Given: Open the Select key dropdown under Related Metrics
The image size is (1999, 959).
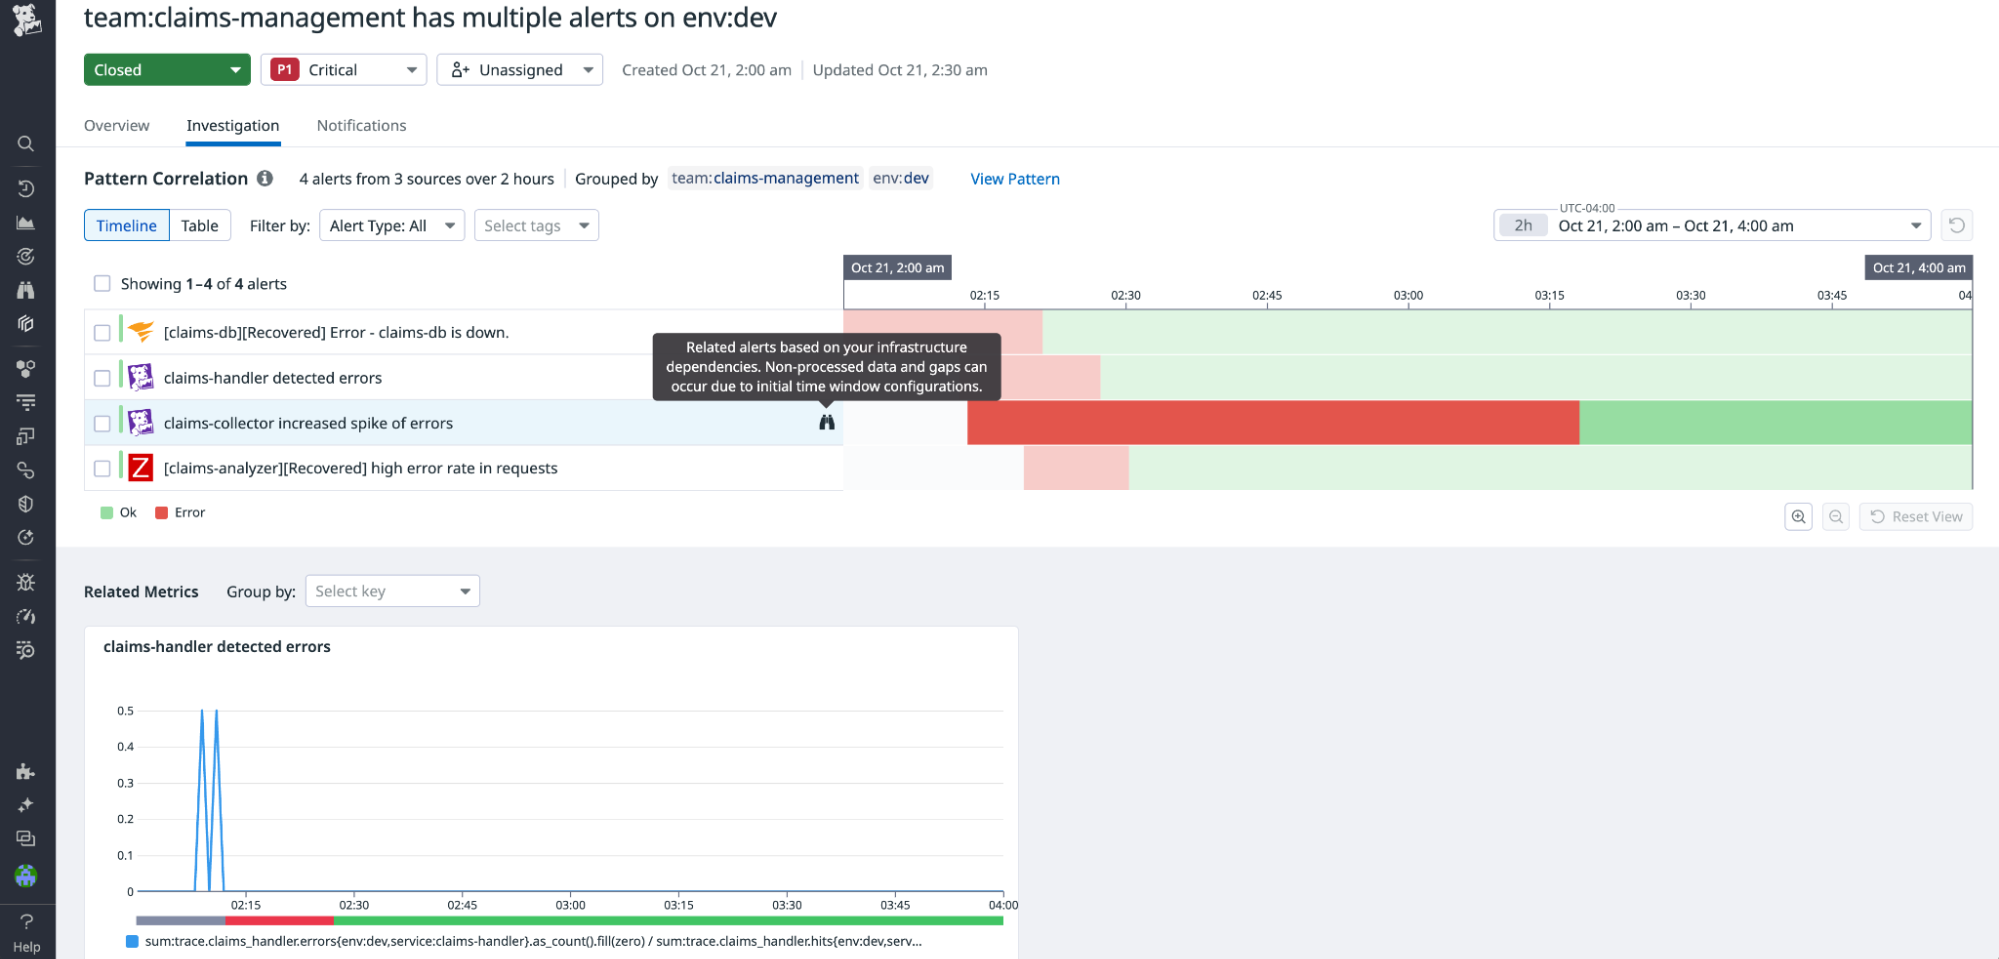Looking at the screenshot, I should 392,591.
